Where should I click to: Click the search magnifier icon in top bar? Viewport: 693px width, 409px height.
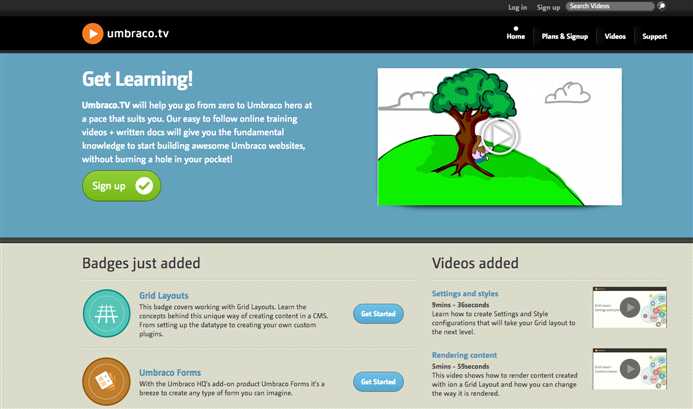click(x=661, y=6)
